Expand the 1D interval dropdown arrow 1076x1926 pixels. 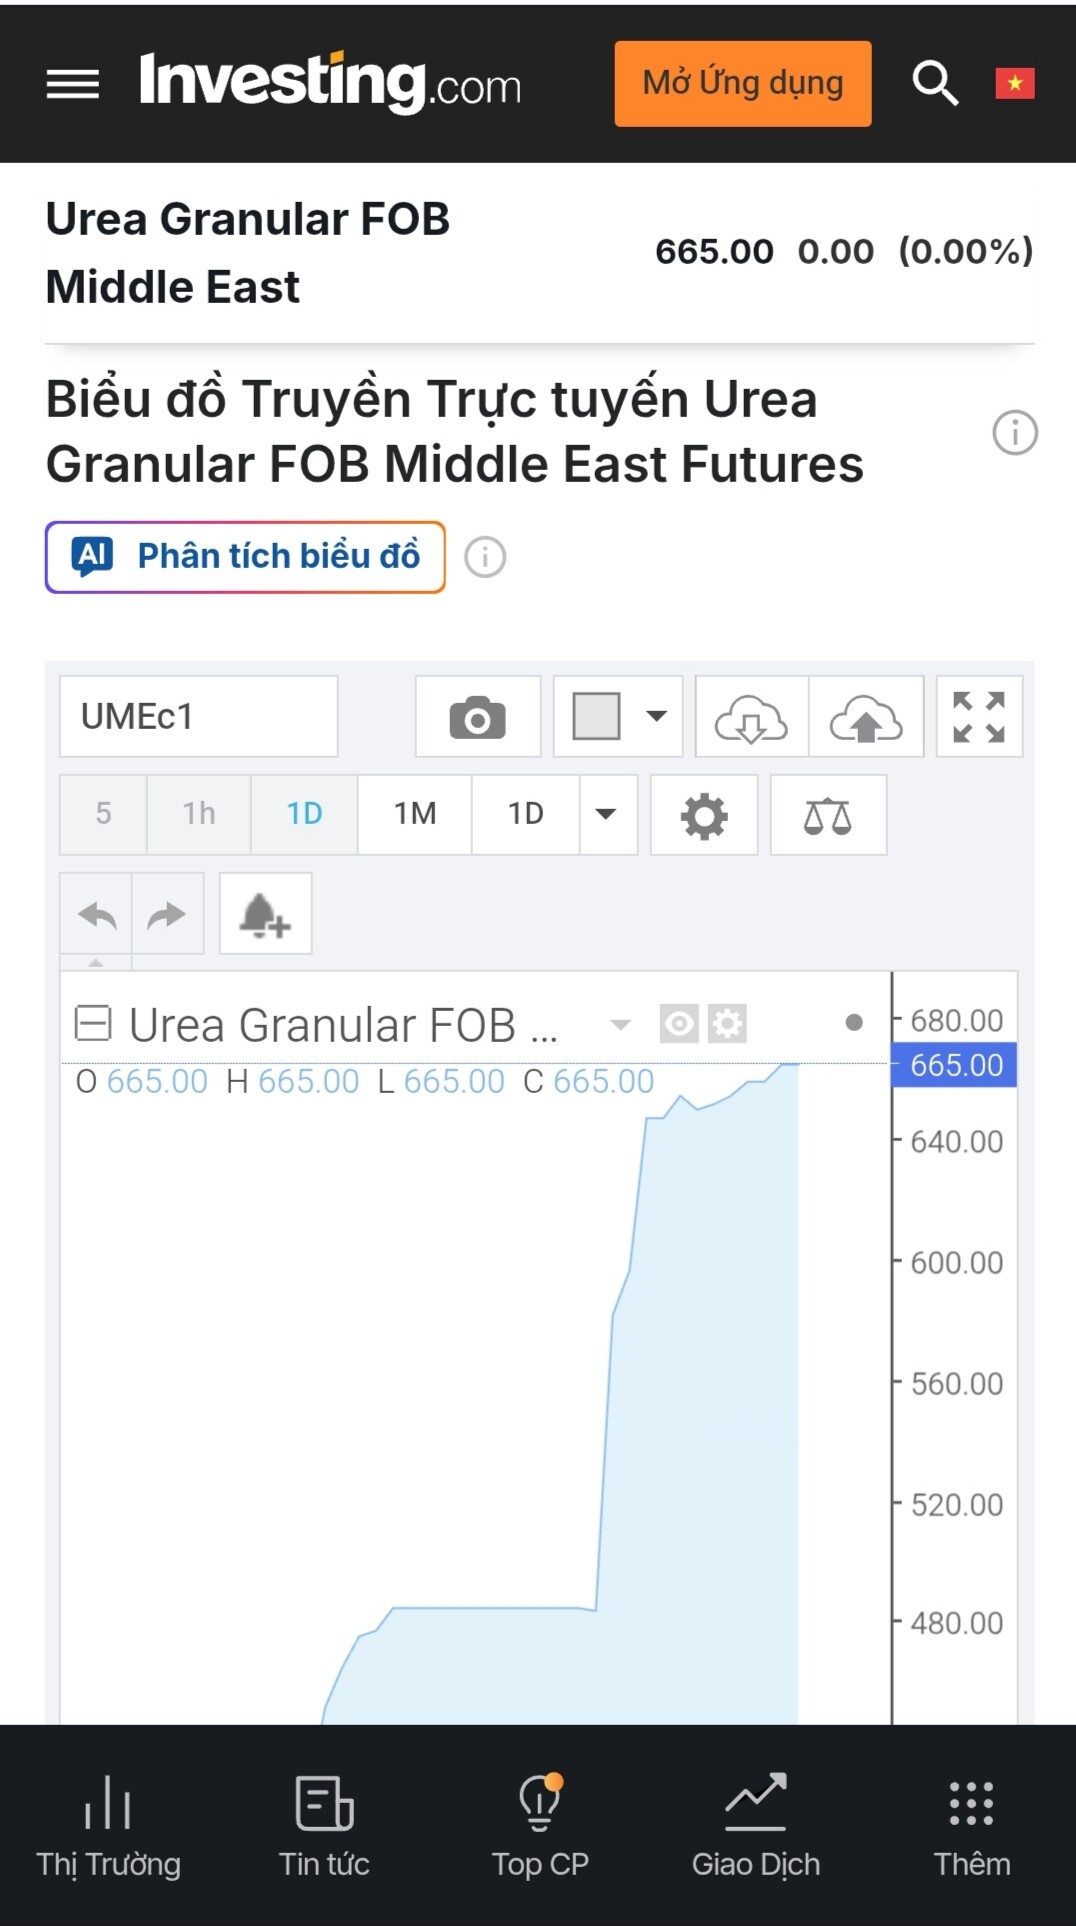606,814
